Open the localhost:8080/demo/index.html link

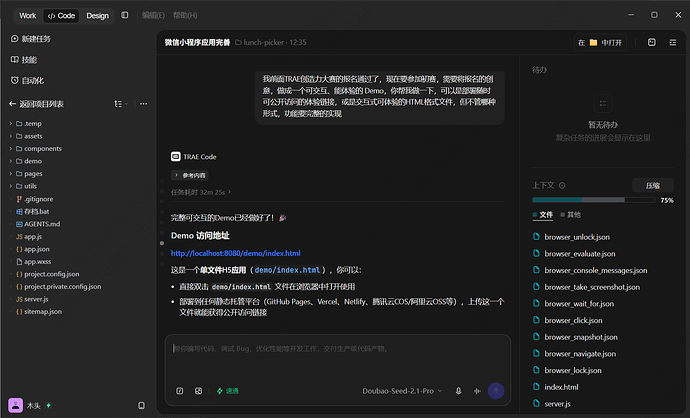235,253
